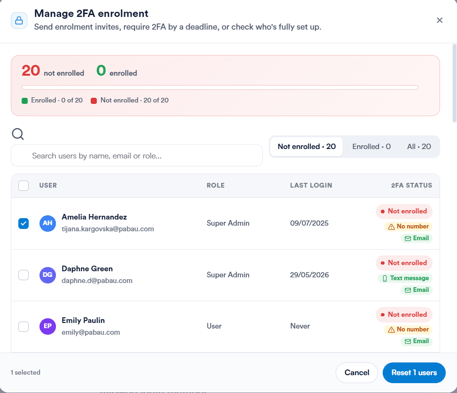Click the name Daphne Green
Image resolution: width=457 pixels, height=393 pixels.
click(x=87, y=269)
